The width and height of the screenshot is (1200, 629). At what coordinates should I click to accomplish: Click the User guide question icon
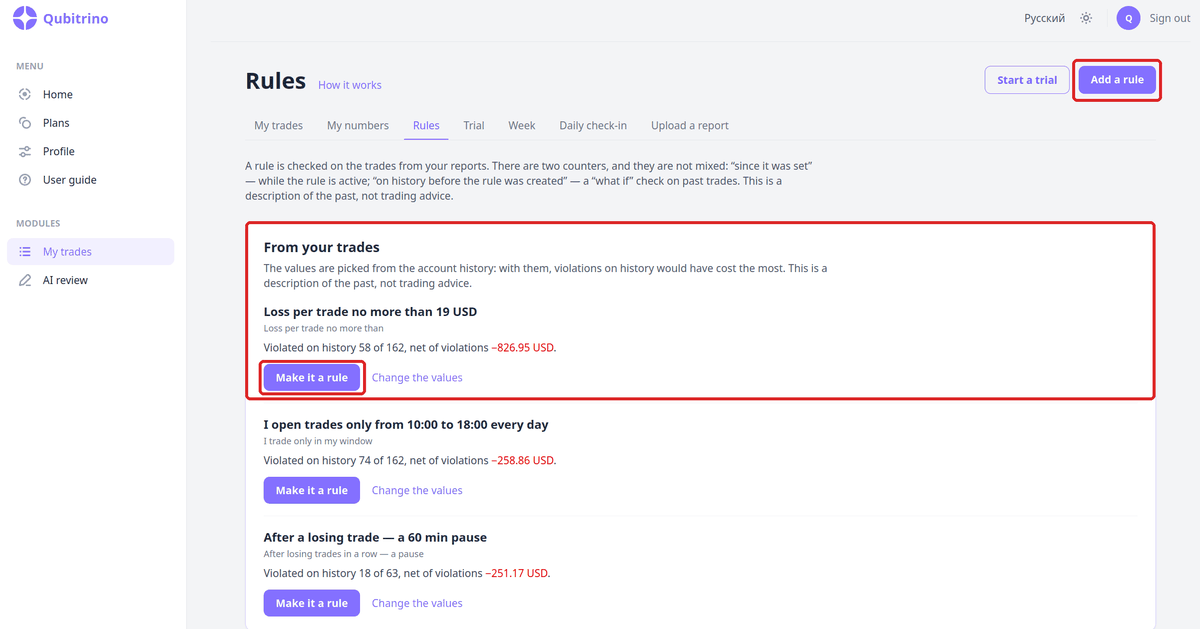pos(25,180)
